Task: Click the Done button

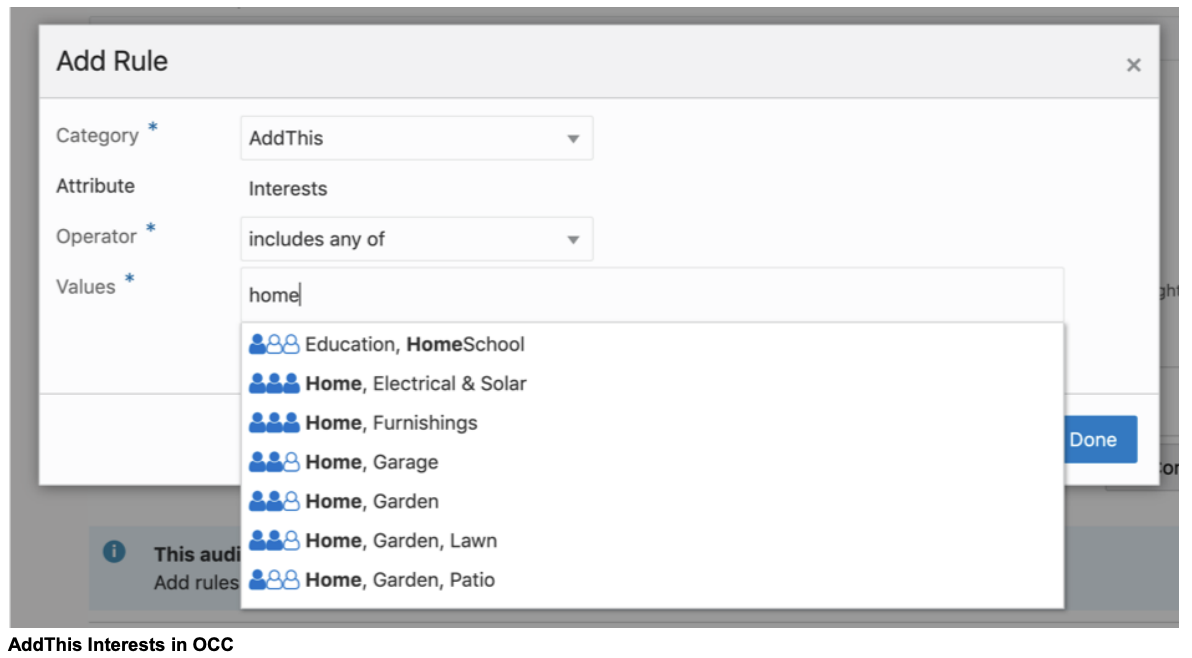Action: click(x=1099, y=439)
